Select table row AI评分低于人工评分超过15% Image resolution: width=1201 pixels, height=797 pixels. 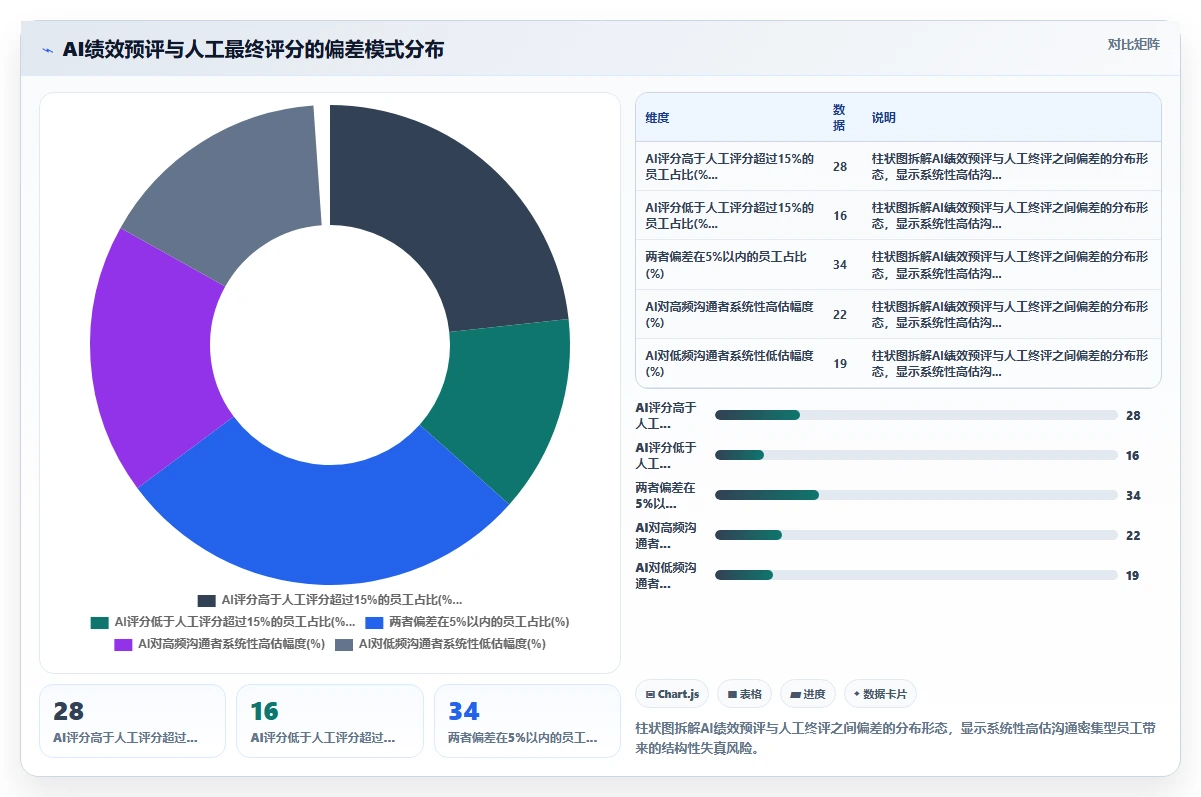click(x=898, y=215)
